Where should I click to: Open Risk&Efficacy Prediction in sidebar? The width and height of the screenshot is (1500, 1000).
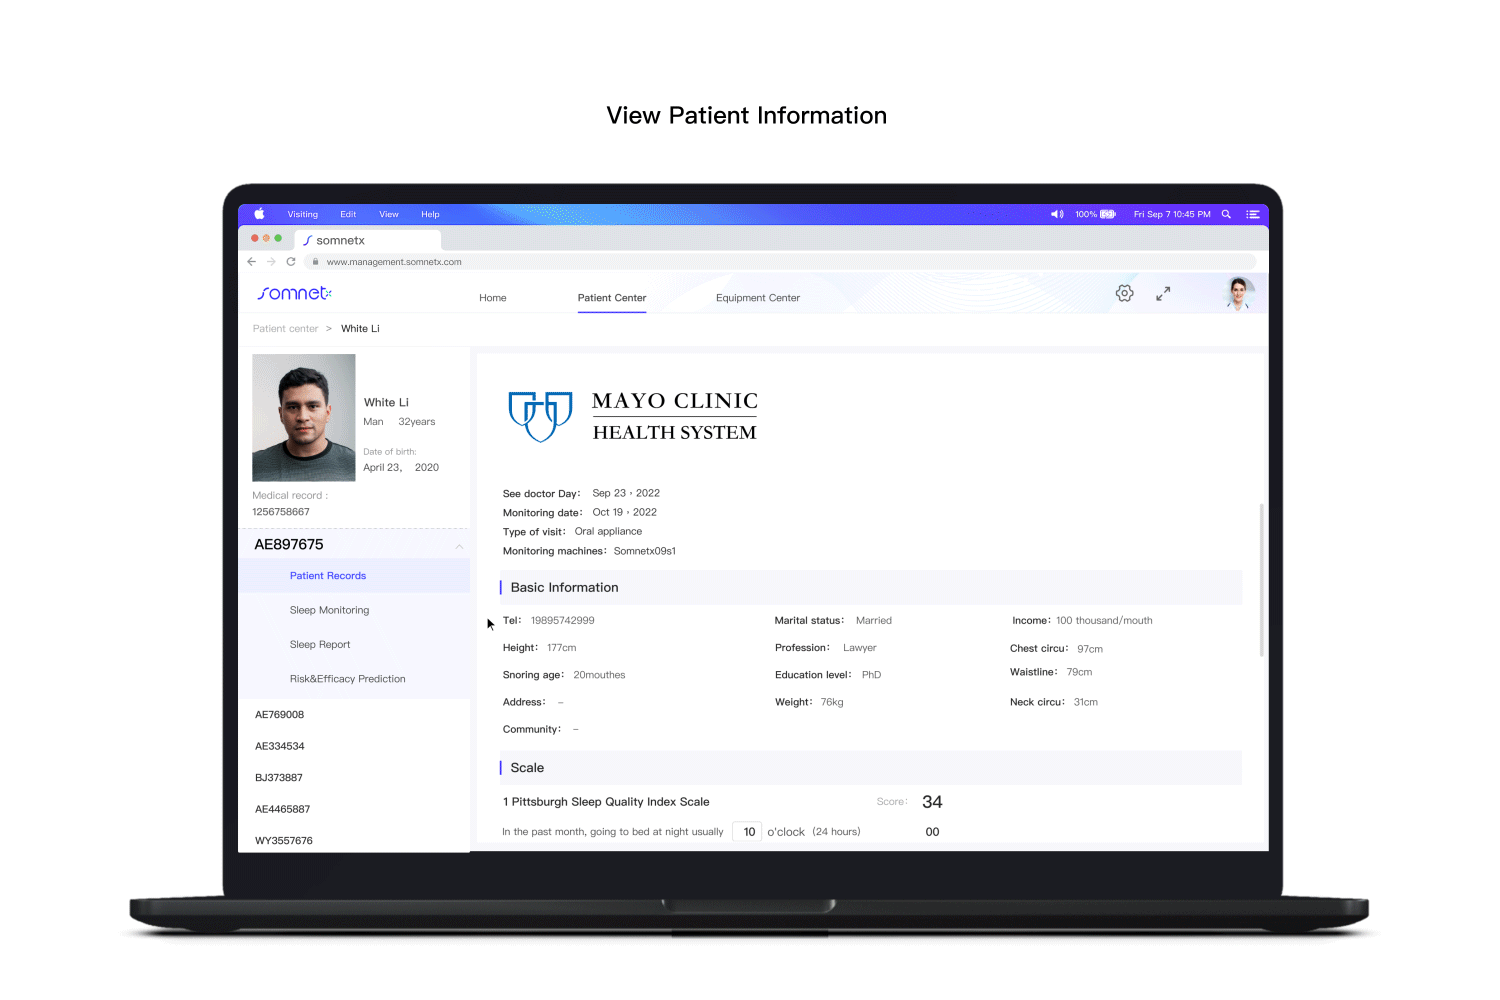tap(348, 679)
